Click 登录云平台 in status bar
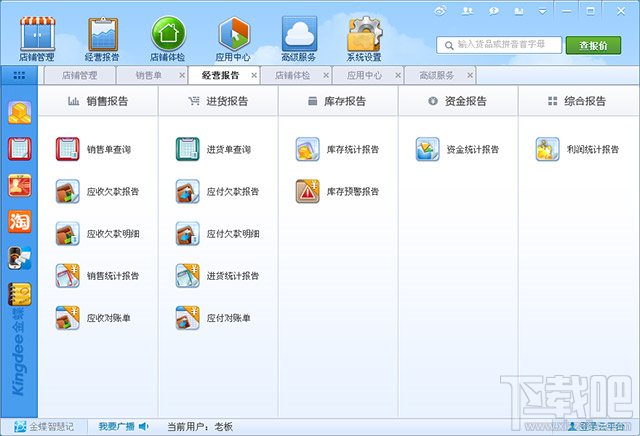Viewport: 640px width, 436px height. (598, 427)
